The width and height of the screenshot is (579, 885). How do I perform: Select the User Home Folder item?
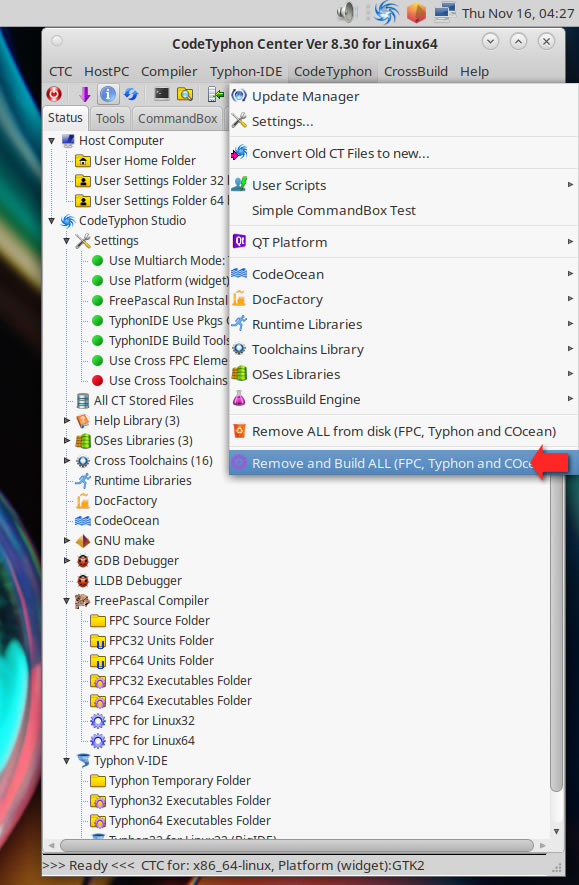tap(136, 161)
